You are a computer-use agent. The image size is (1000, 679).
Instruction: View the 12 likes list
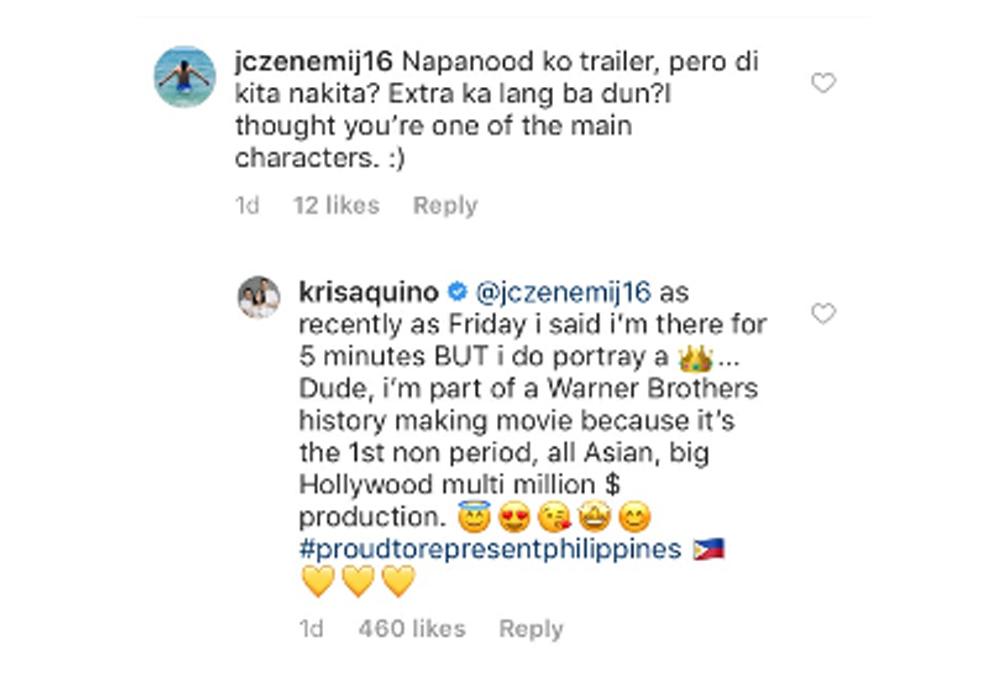(336, 205)
